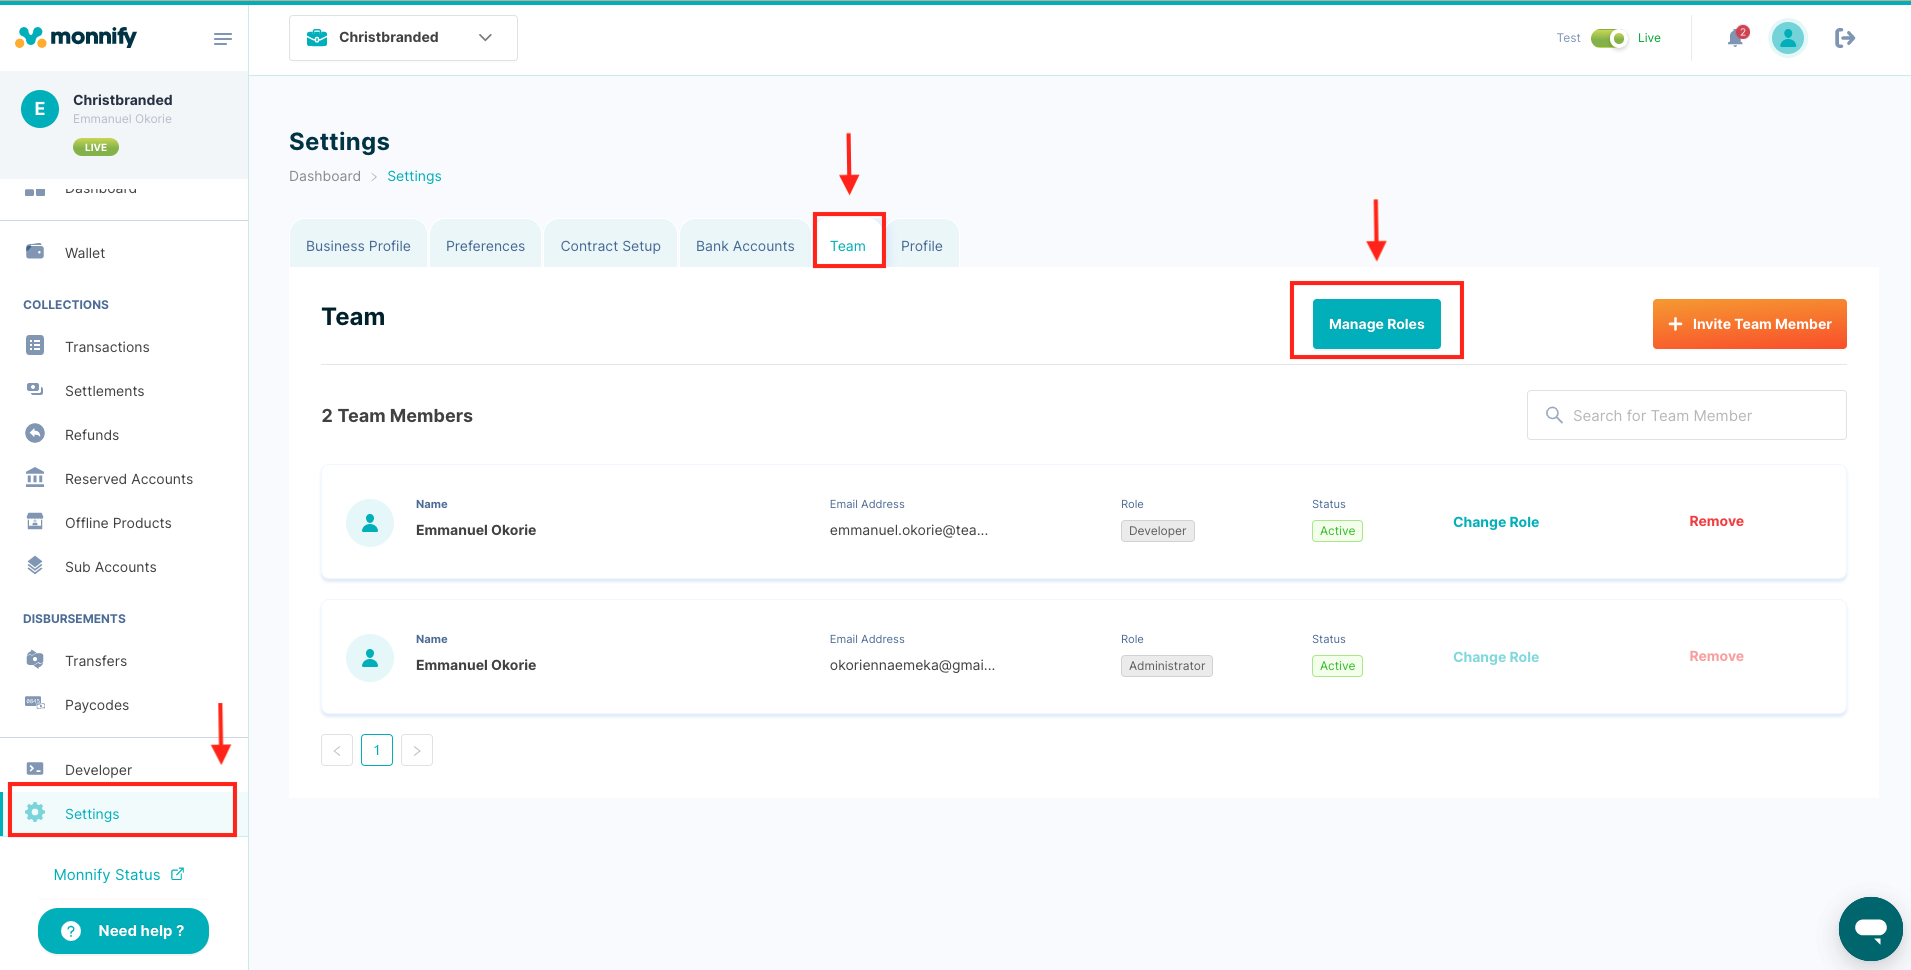
Task: Click the logout icon in header
Action: coord(1844,38)
